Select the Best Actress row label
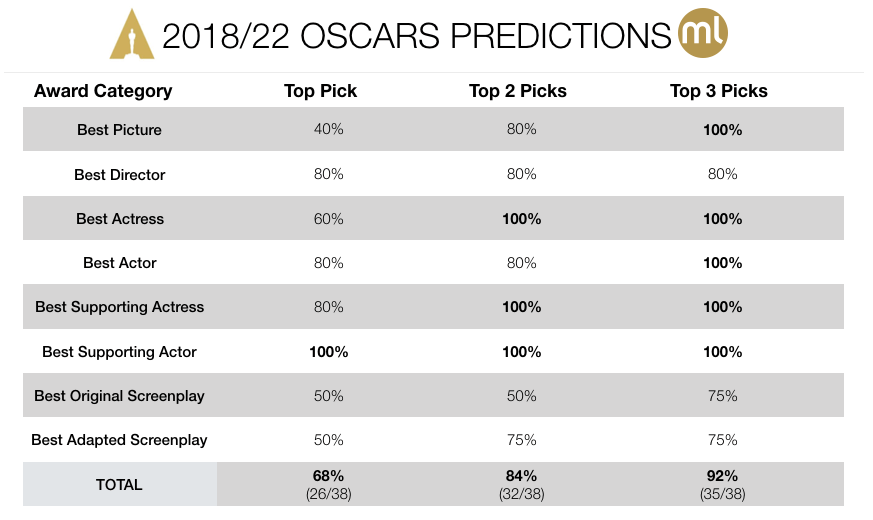The width and height of the screenshot is (873, 520). (119, 219)
